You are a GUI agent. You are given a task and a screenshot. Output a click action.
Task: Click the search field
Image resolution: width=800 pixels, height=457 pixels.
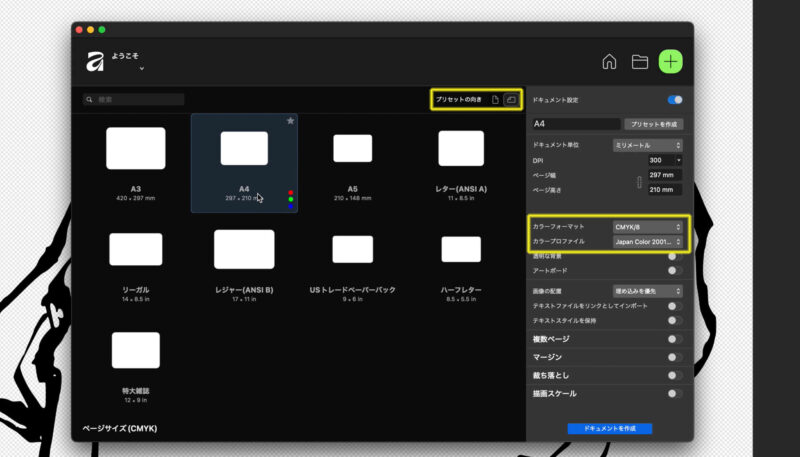coord(134,99)
